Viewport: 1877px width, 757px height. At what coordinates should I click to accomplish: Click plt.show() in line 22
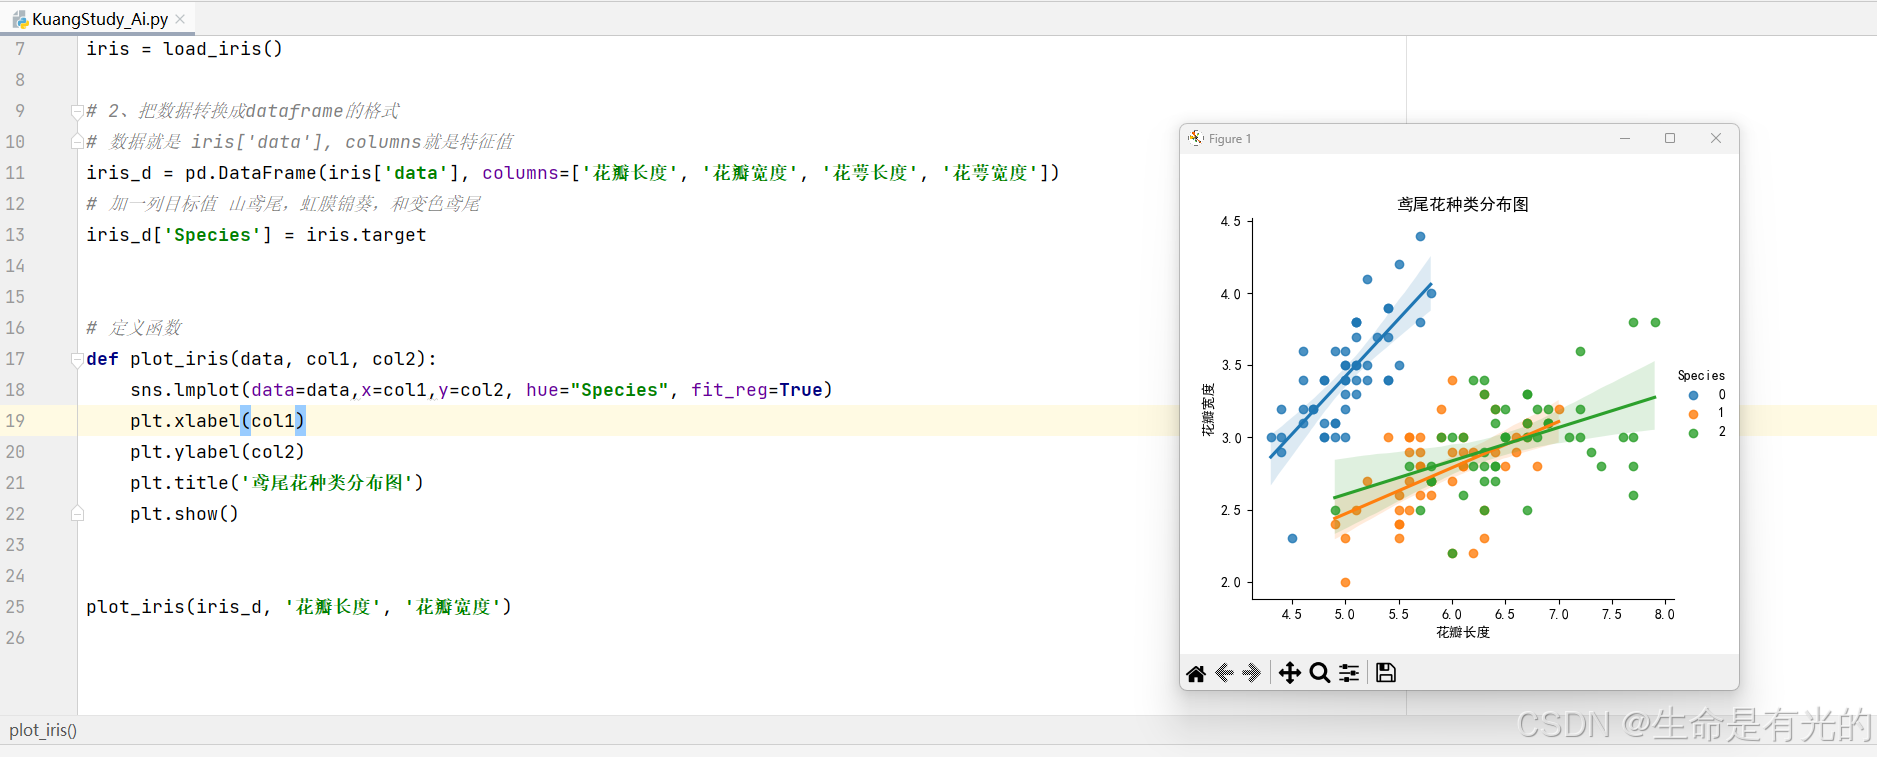coord(184,514)
